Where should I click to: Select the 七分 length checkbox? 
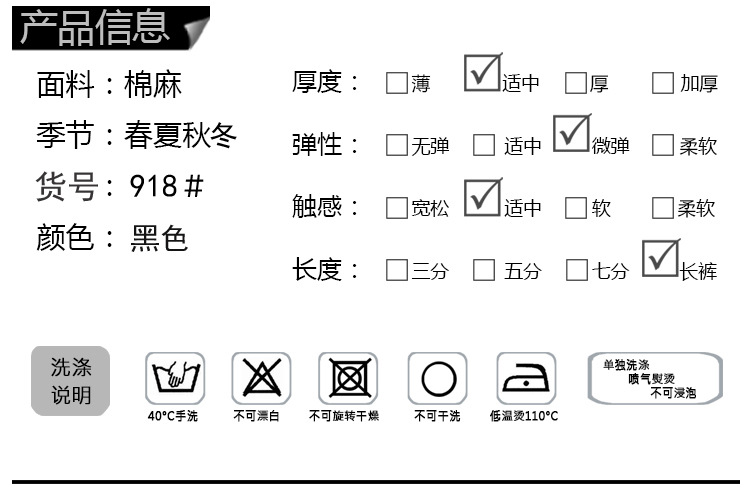pos(576,270)
